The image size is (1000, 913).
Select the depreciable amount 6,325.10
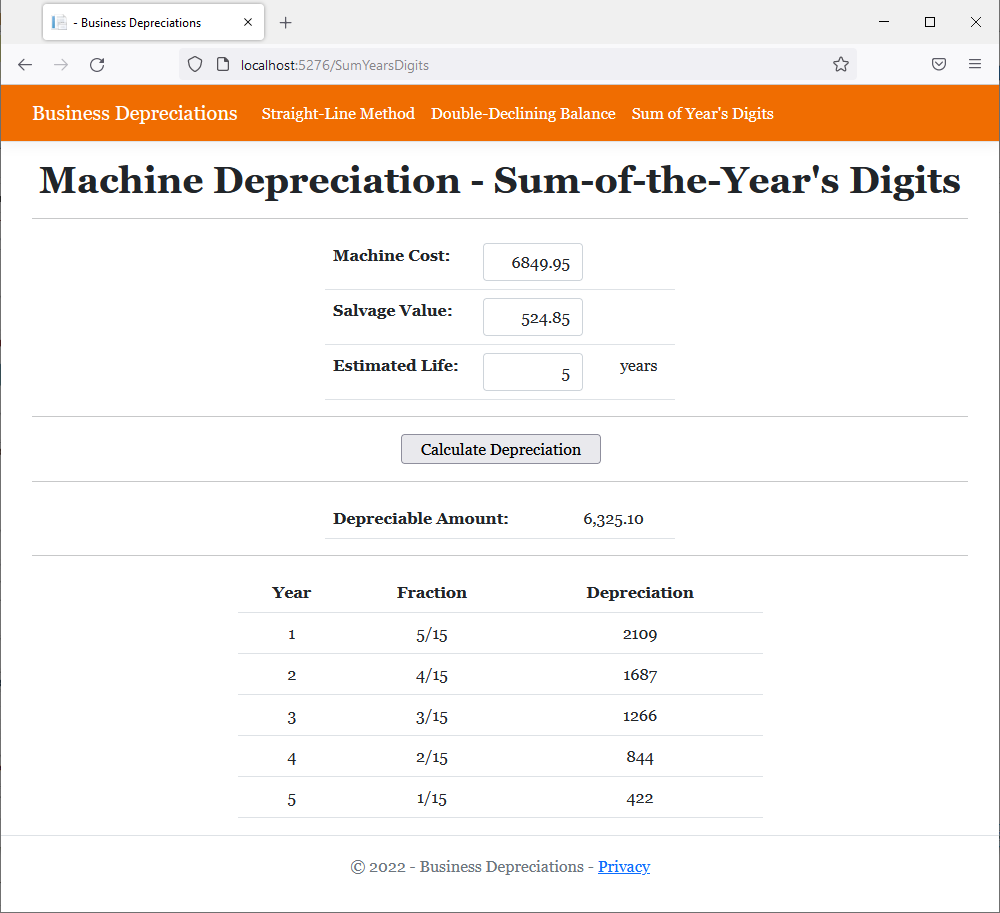(x=613, y=519)
